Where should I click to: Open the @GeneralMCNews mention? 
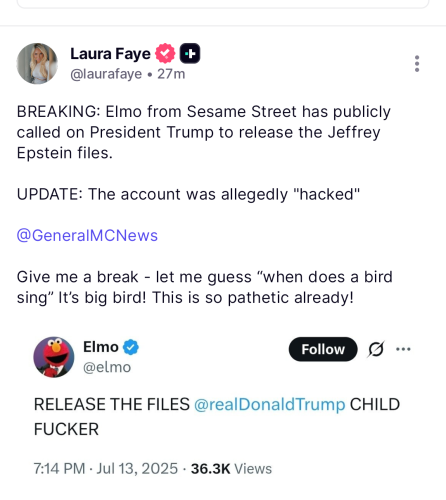(x=87, y=235)
